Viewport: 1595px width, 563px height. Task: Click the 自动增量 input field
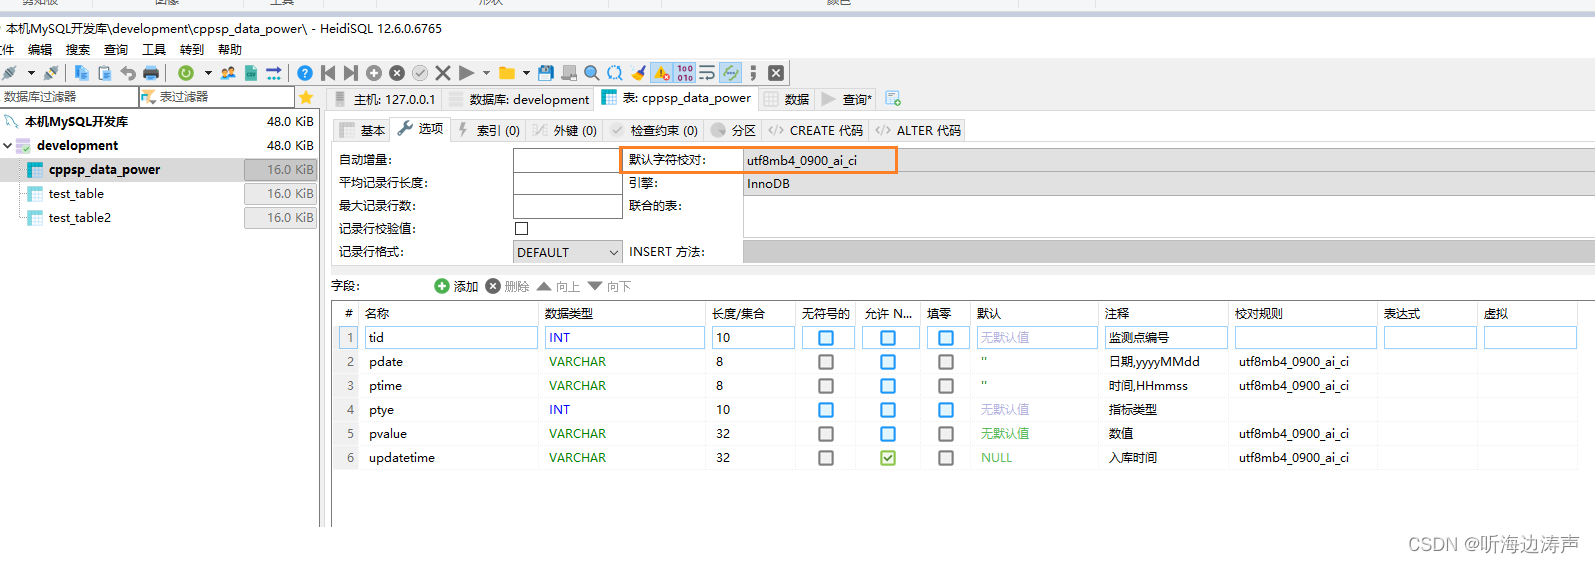(x=567, y=160)
